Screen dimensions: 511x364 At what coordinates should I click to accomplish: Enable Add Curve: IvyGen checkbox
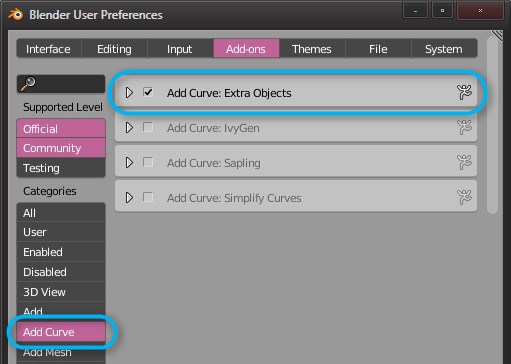(x=148, y=127)
